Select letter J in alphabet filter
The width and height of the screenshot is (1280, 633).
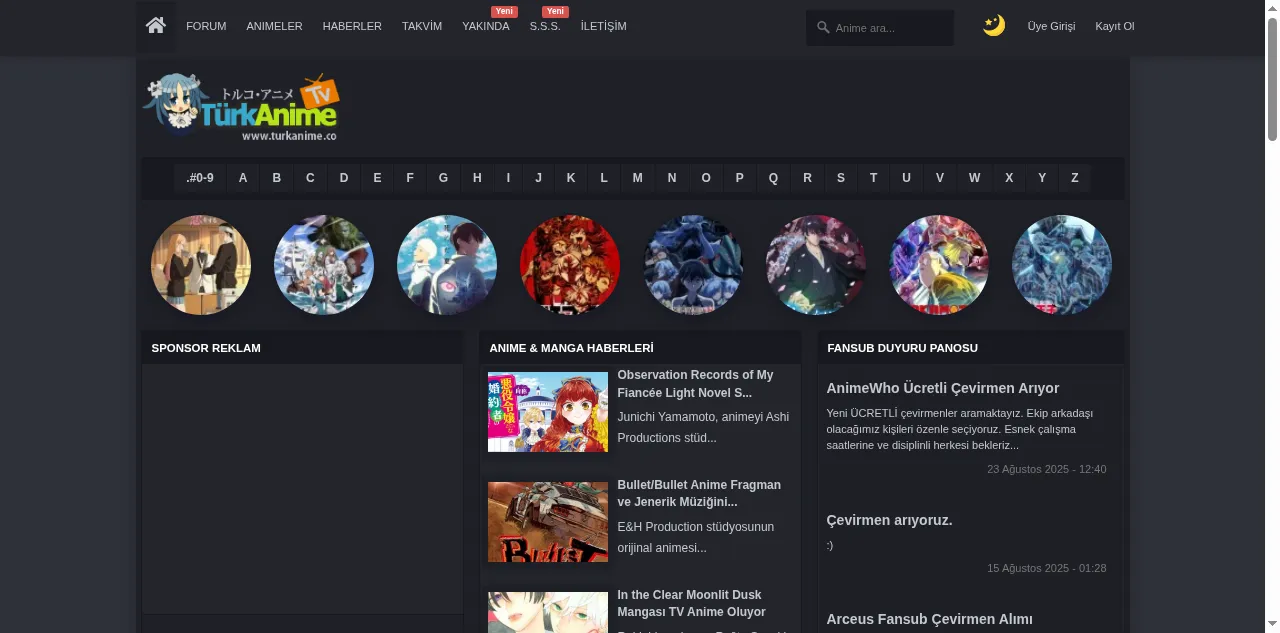click(538, 178)
